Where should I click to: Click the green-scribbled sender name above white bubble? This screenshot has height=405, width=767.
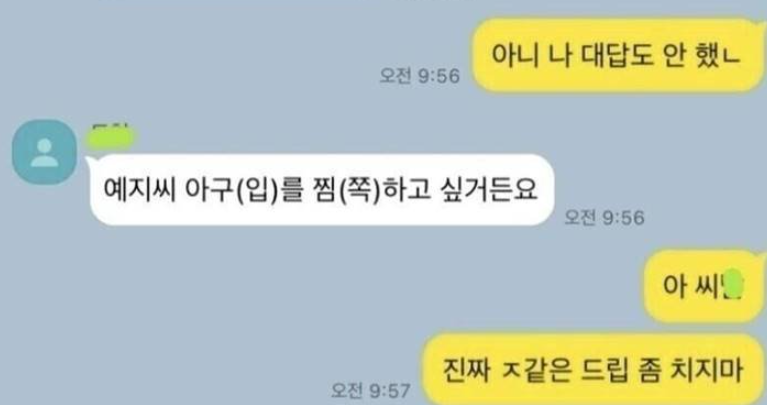click(111, 137)
